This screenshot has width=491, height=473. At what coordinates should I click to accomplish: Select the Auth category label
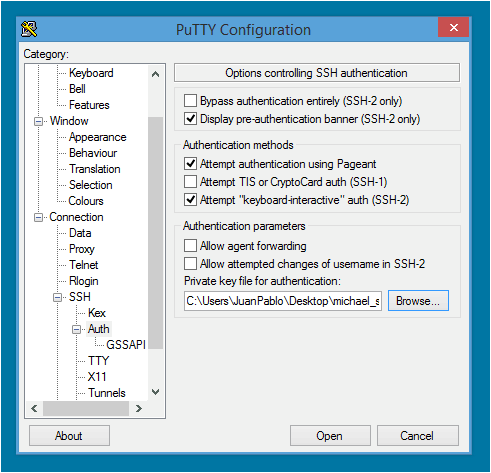click(99, 329)
